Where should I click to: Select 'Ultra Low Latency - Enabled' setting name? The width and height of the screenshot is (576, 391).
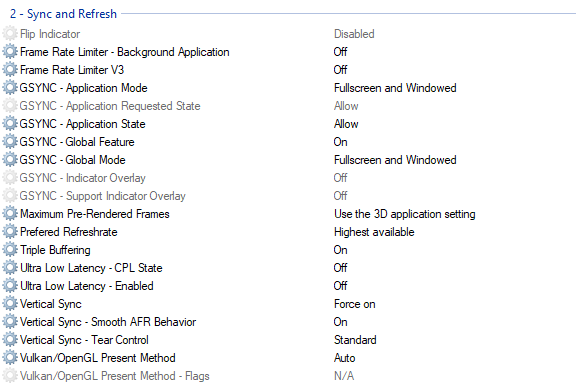tap(87, 286)
